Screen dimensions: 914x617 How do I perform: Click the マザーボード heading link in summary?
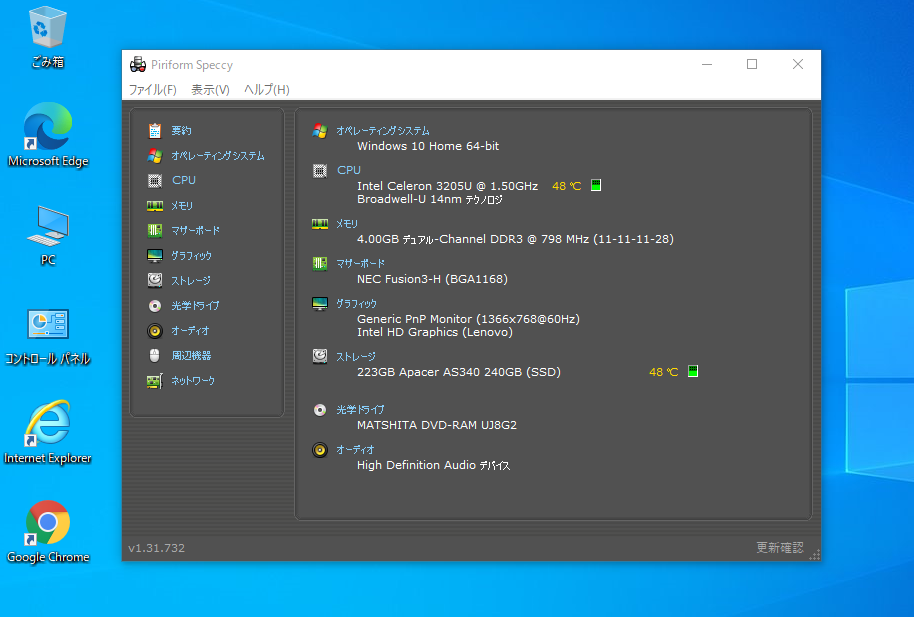360,264
